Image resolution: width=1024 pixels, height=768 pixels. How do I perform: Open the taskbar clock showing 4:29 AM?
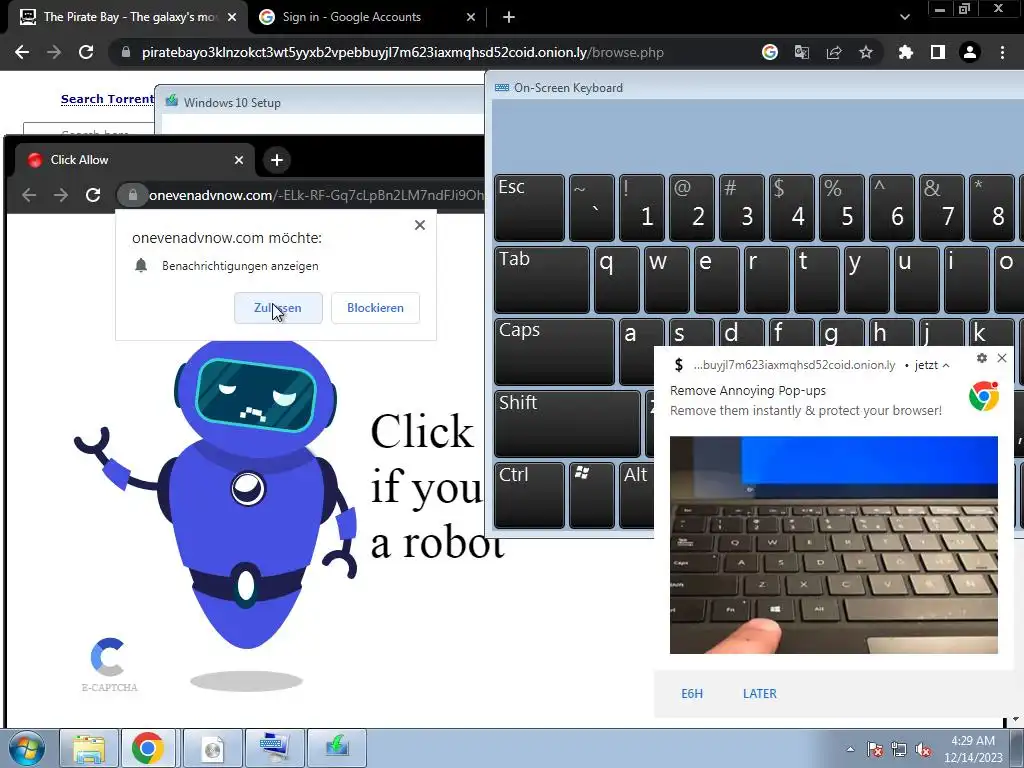click(973, 749)
